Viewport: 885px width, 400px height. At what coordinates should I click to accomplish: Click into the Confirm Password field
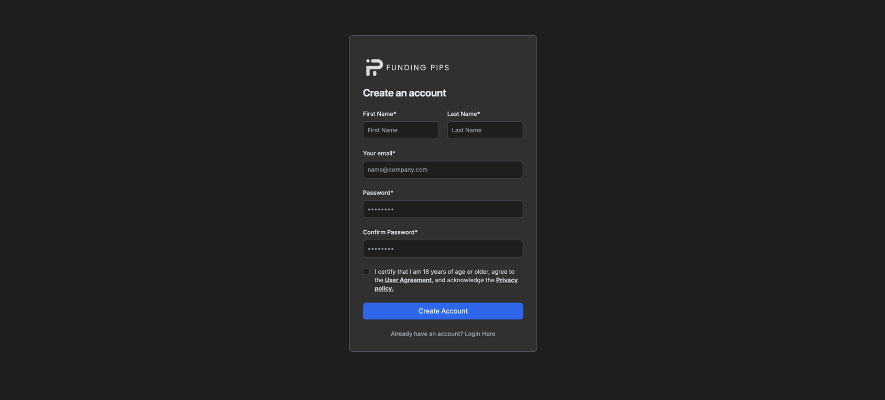tap(443, 249)
